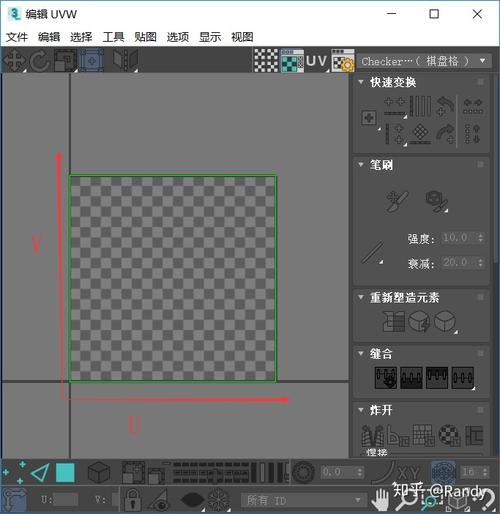This screenshot has height=514, width=500.
Task: Click Align Horizontally to Pivot icon
Action: [395, 107]
